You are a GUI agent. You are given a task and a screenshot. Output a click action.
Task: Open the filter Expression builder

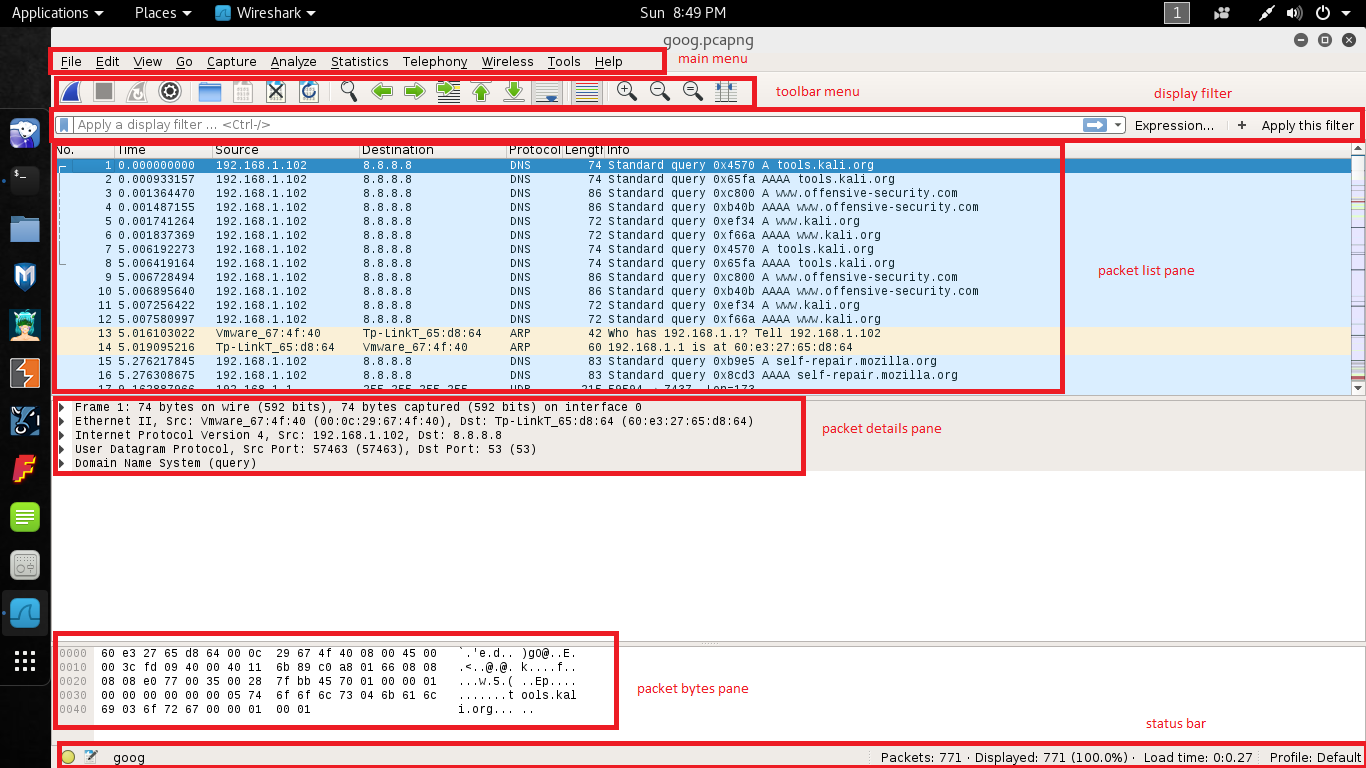(x=1175, y=124)
